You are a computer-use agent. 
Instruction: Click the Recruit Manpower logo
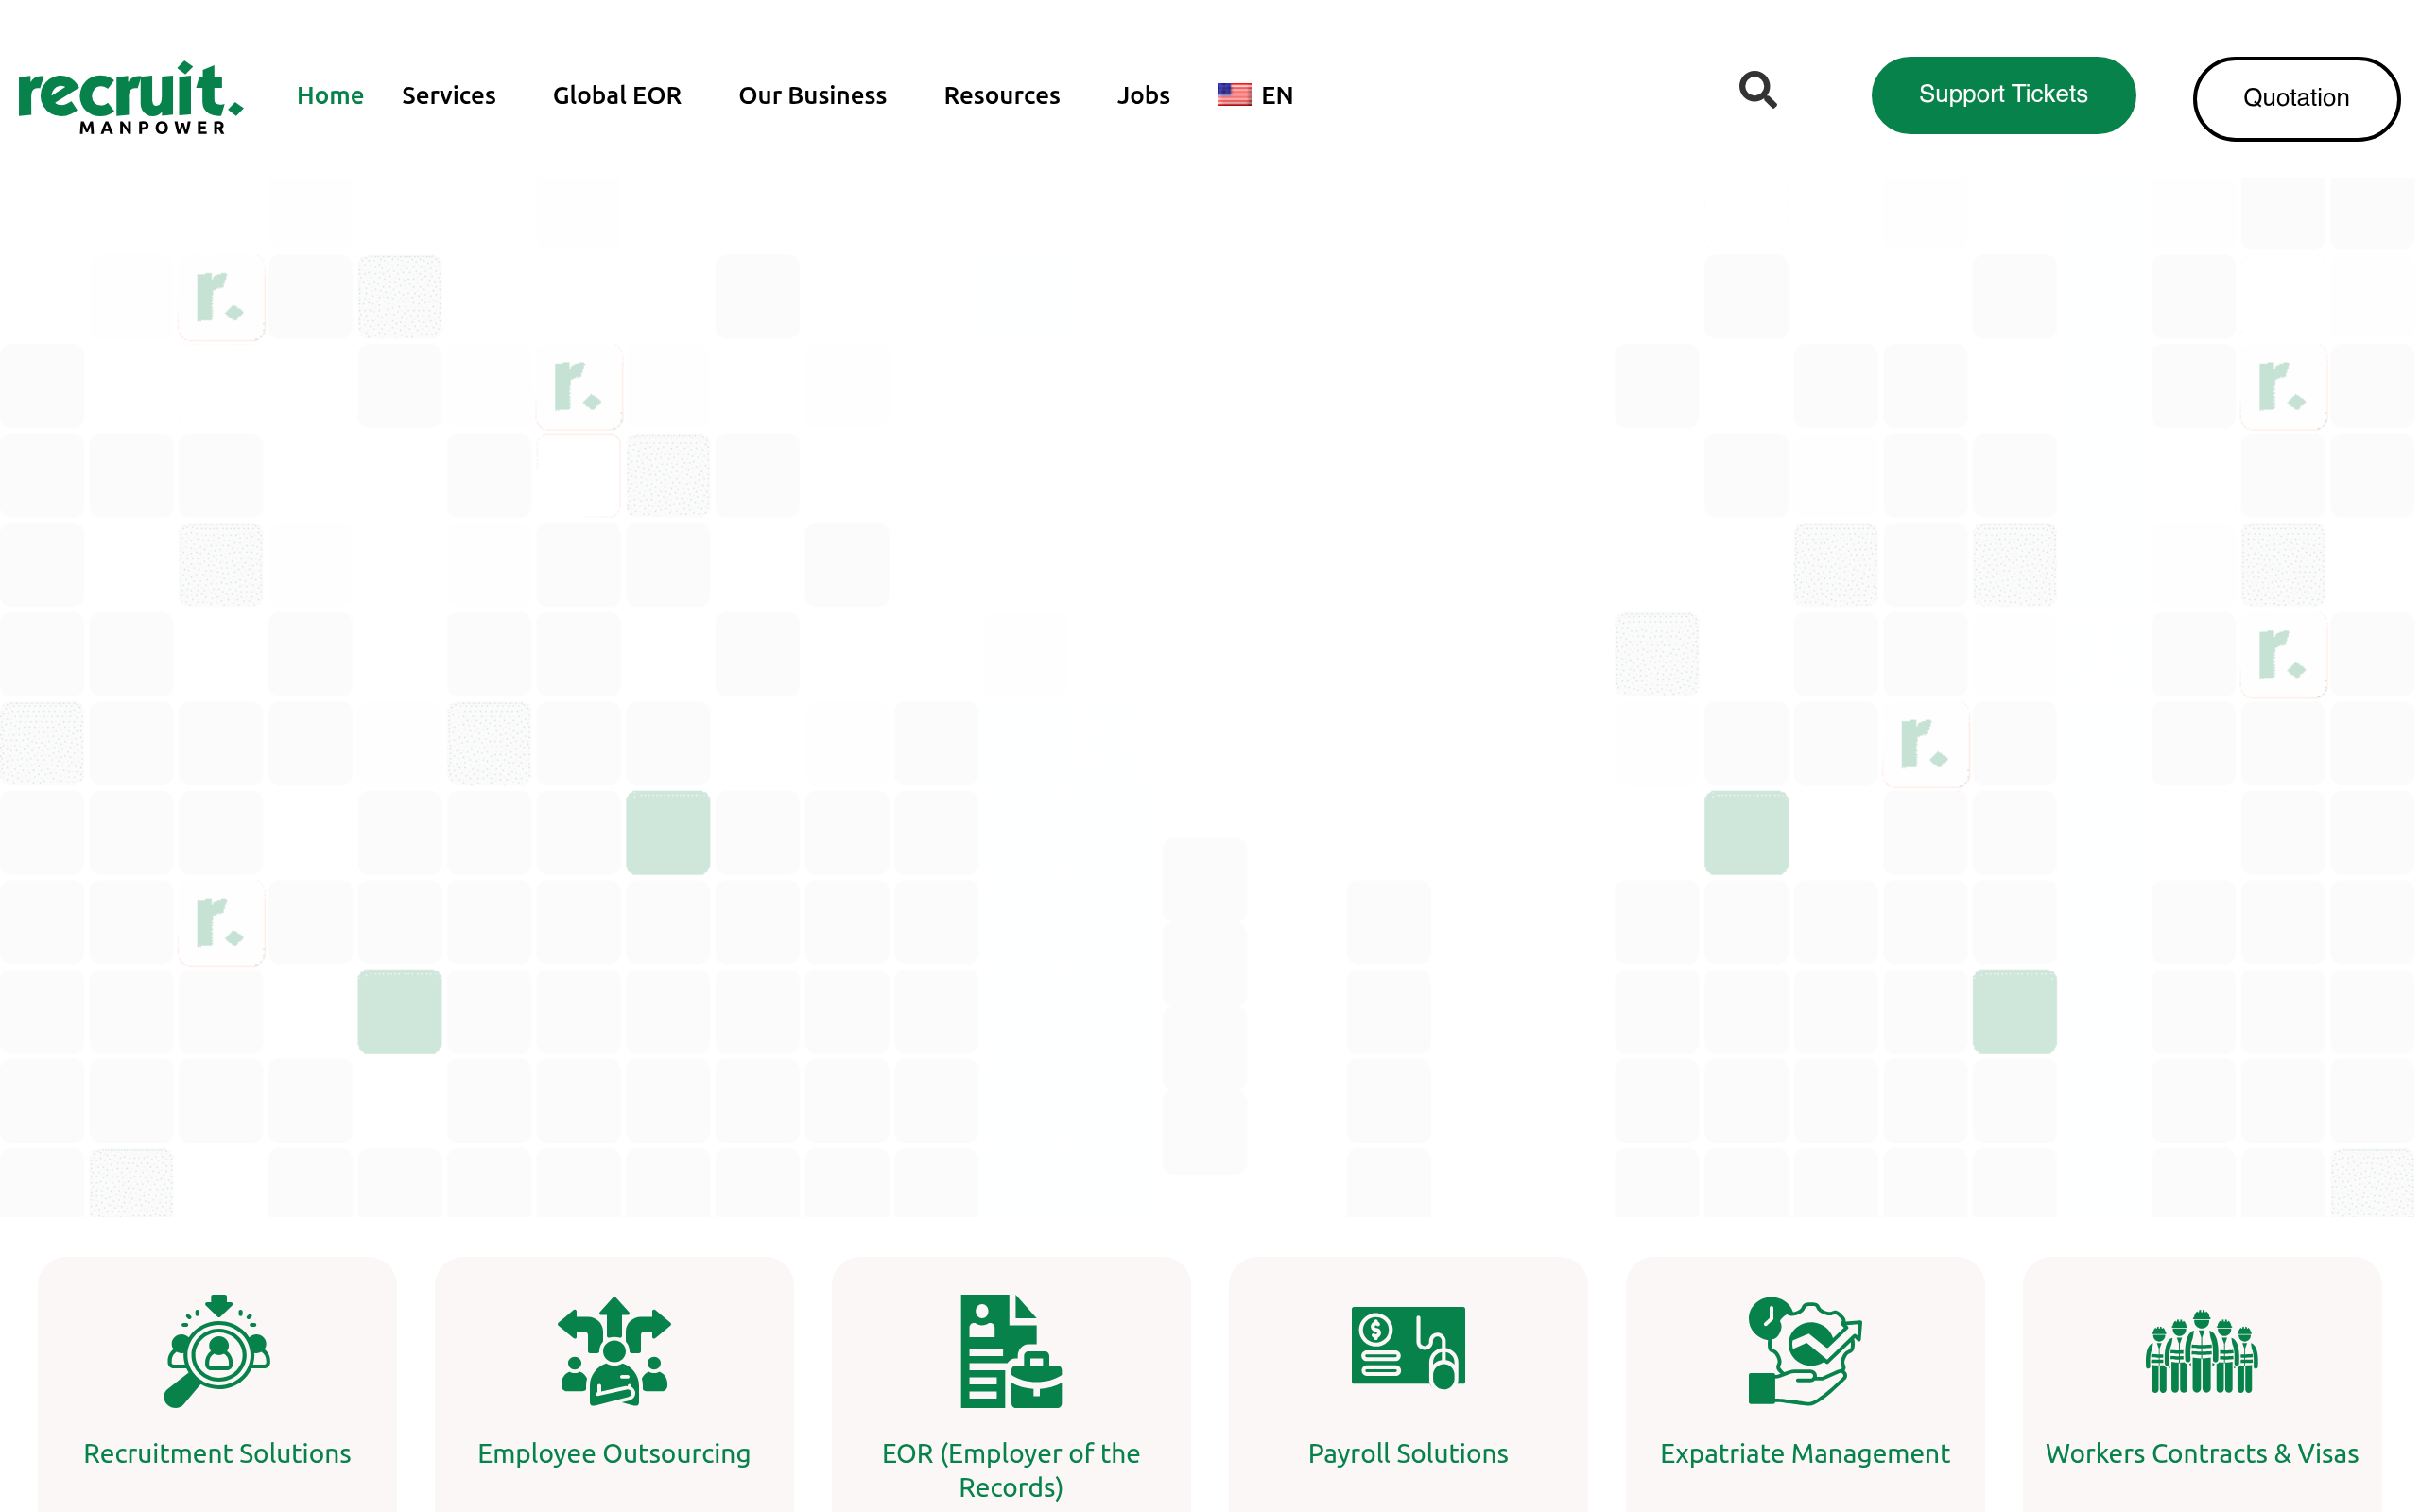[131, 97]
